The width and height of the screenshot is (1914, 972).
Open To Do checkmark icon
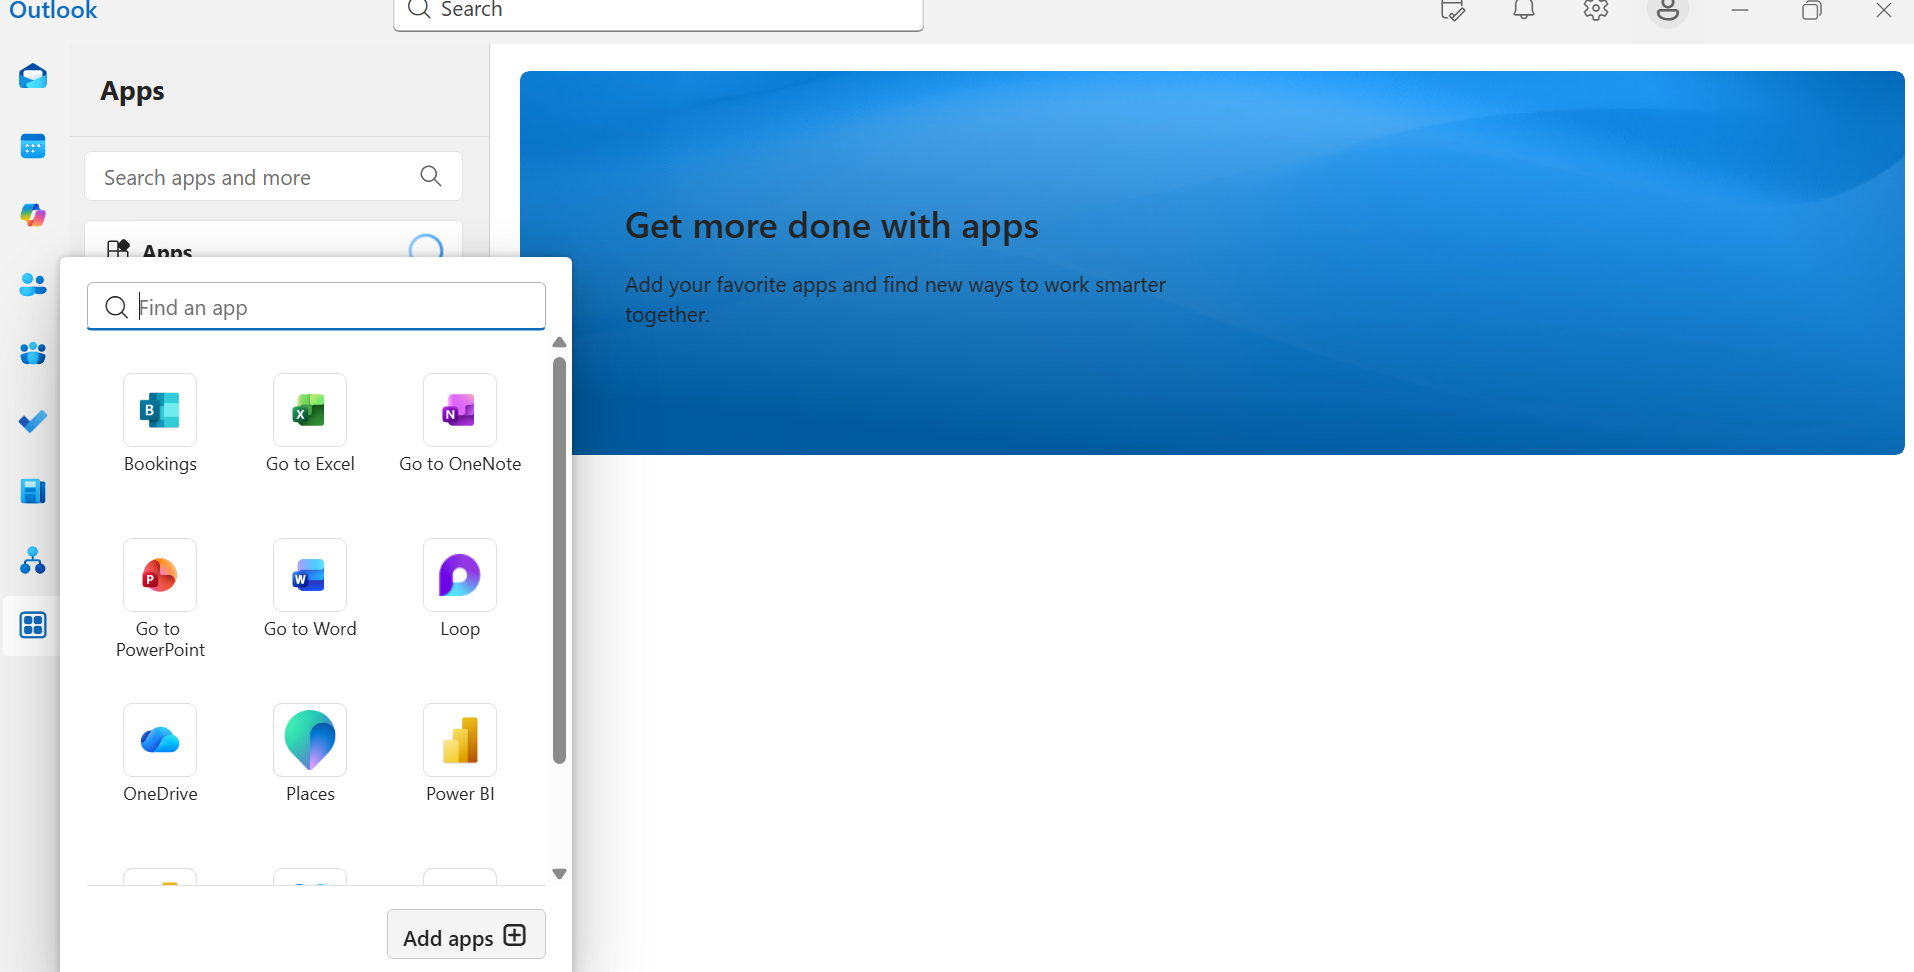33,422
